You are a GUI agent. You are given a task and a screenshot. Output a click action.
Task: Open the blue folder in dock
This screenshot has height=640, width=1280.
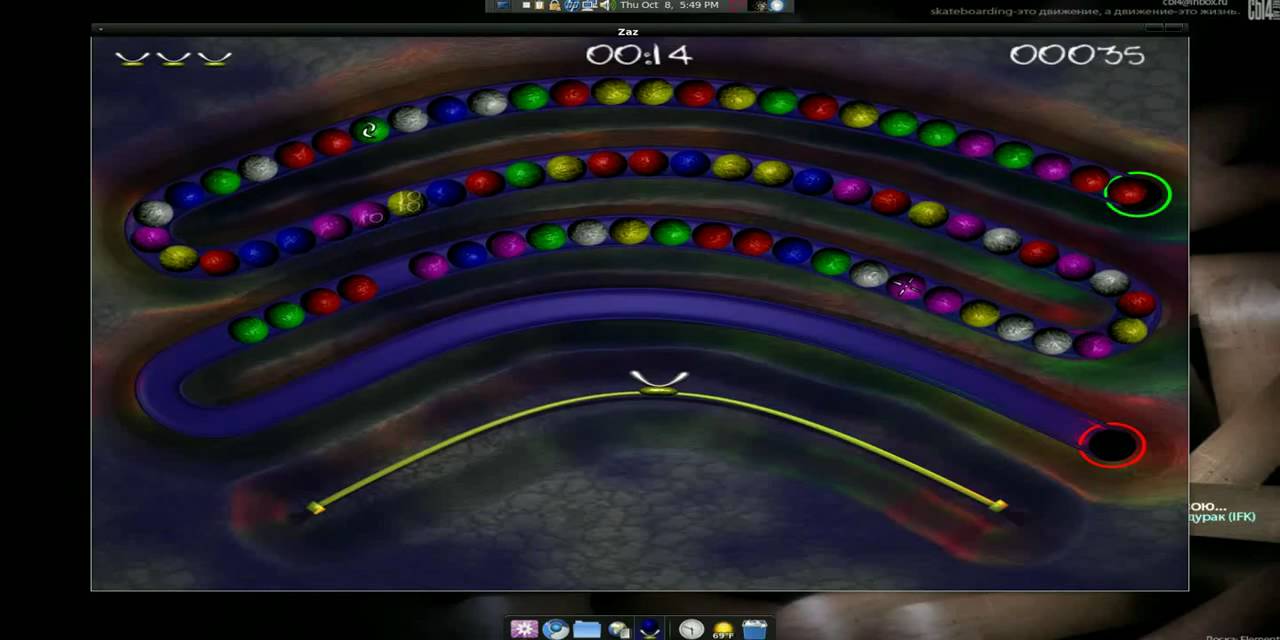(587, 629)
